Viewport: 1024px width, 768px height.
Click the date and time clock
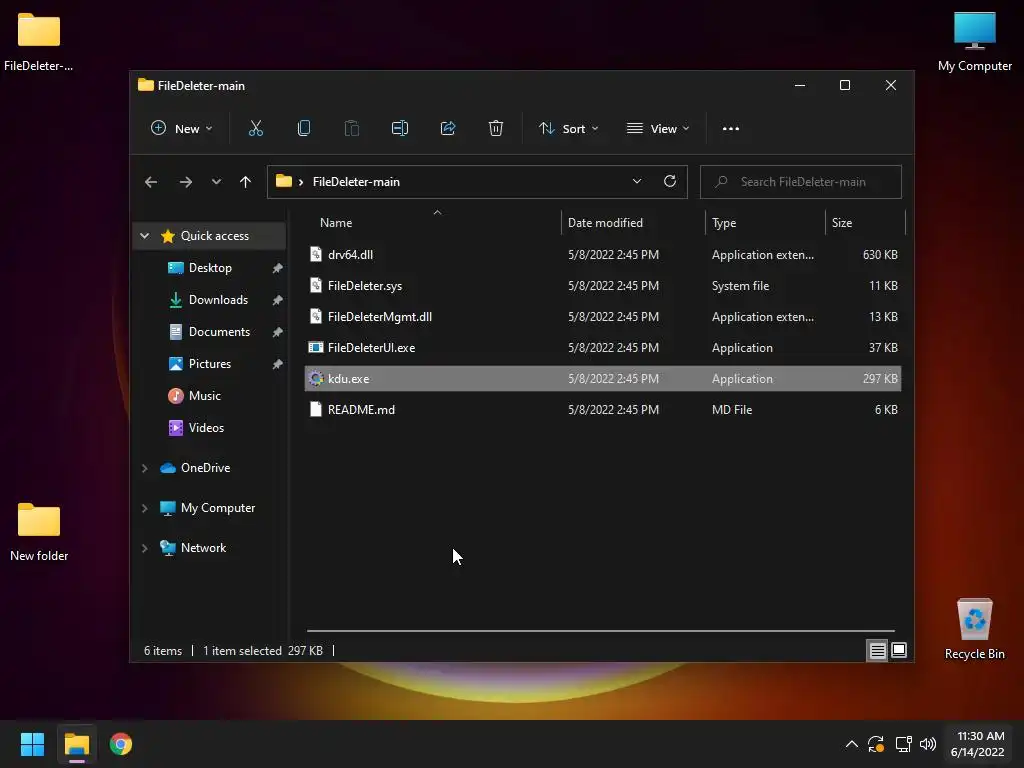pos(977,744)
